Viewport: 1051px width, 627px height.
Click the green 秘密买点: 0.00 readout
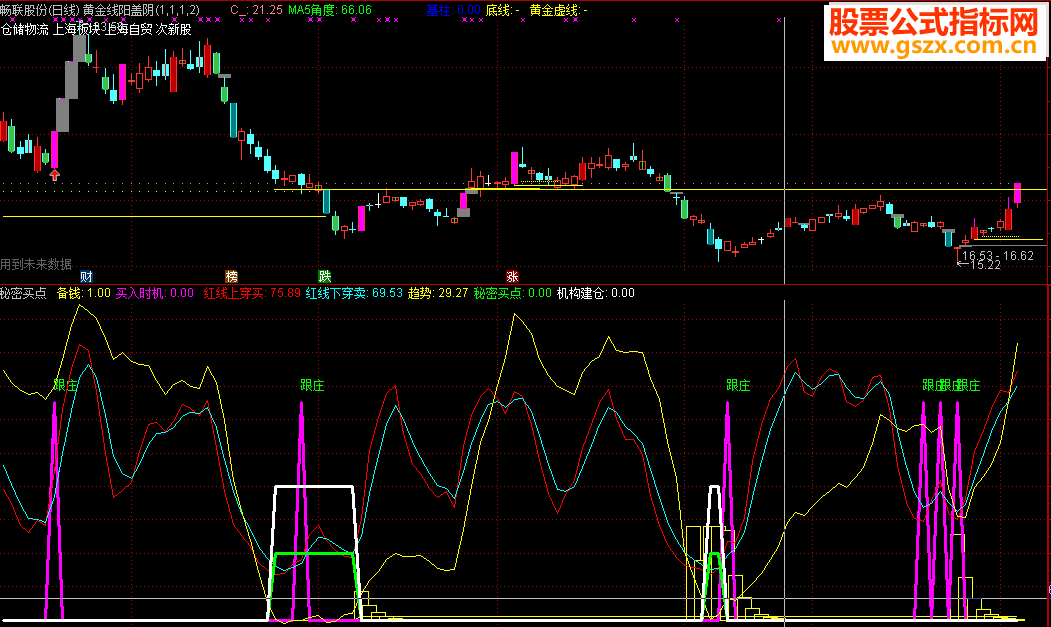coord(513,293)
